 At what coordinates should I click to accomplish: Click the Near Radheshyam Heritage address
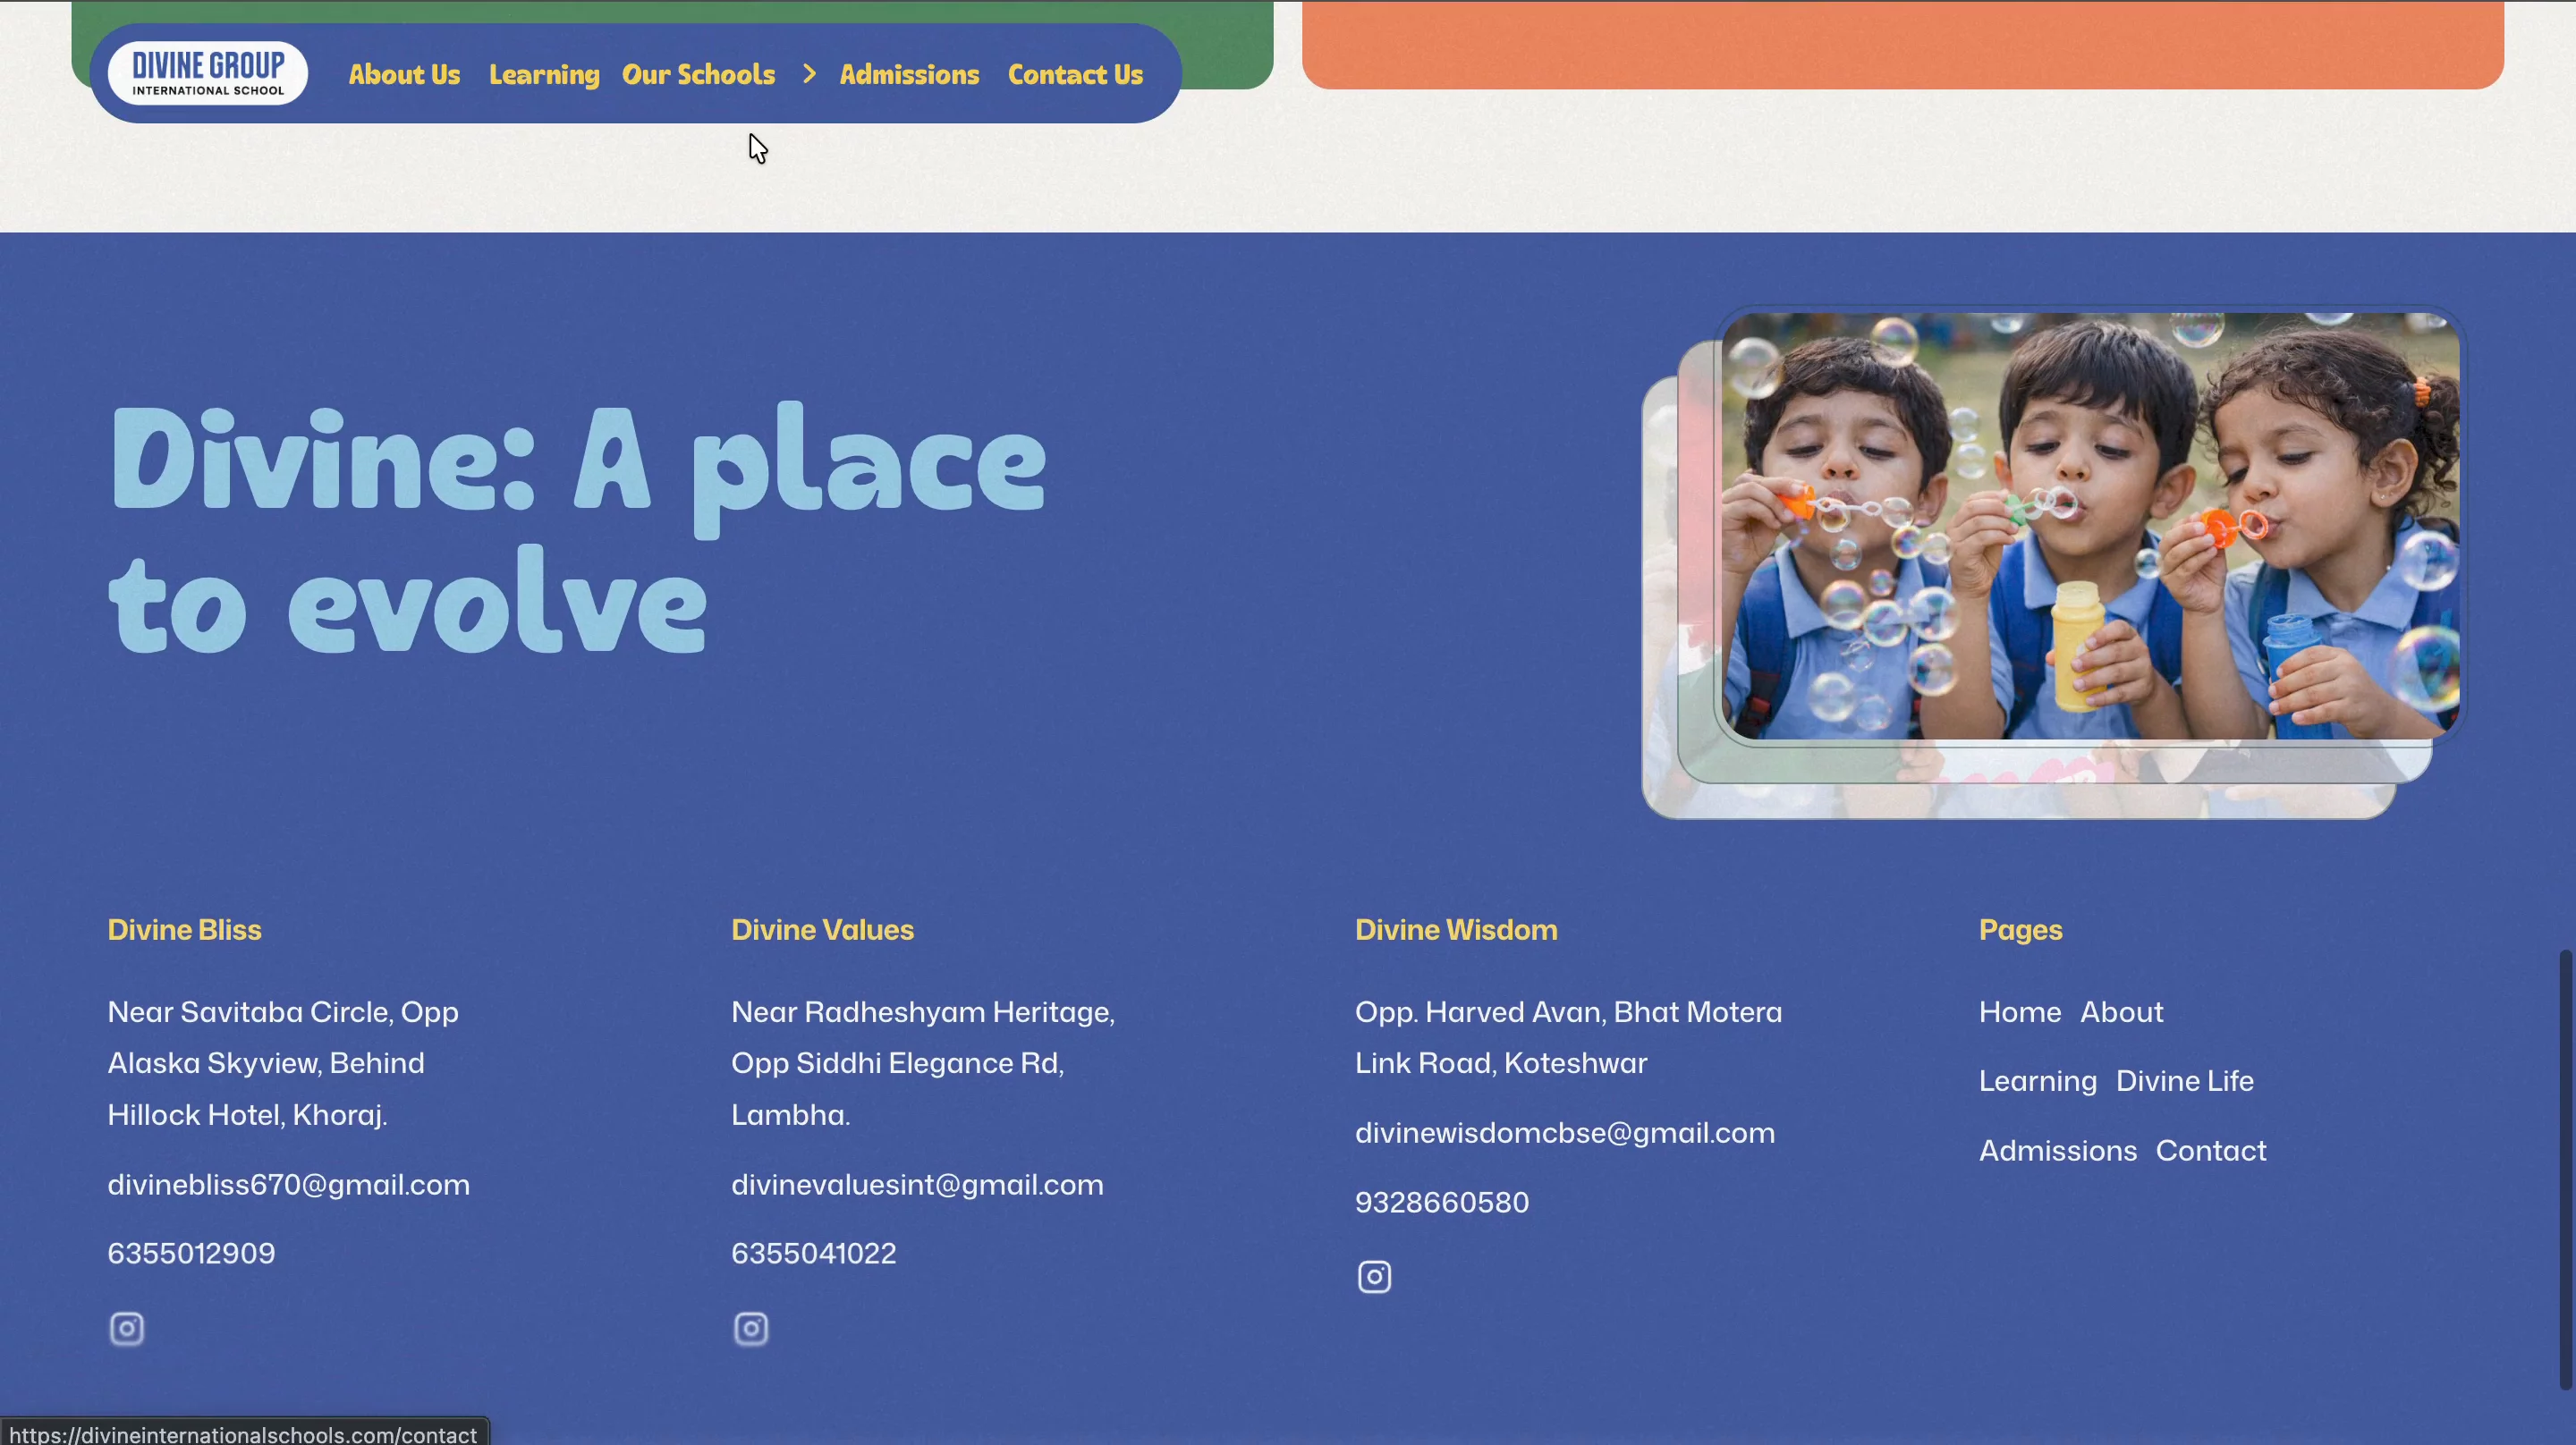click(922, 1063)
